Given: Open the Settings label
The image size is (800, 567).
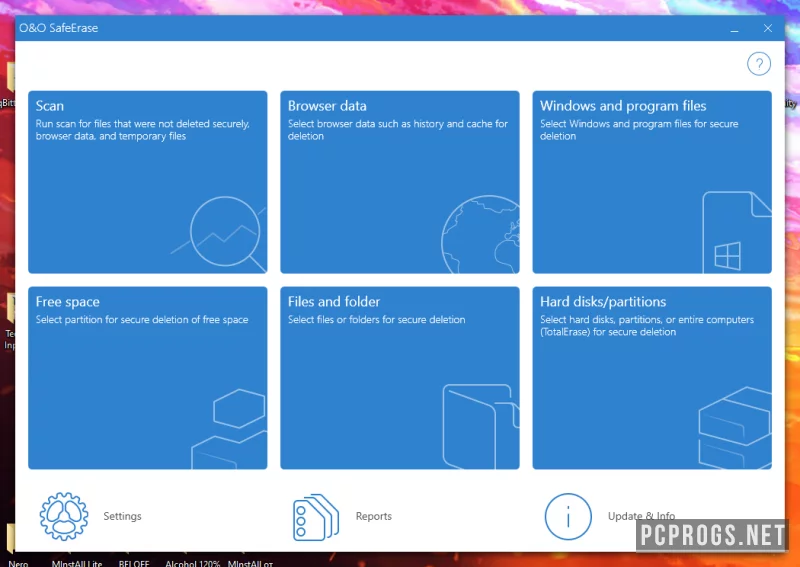Looking at the screenshot, I should coord(122,516).
